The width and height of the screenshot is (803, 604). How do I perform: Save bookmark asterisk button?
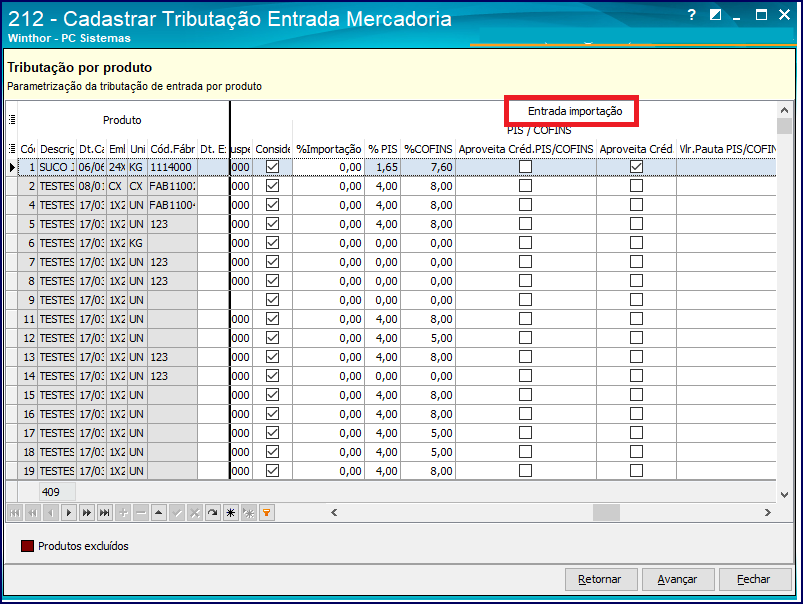click(231, 513)
